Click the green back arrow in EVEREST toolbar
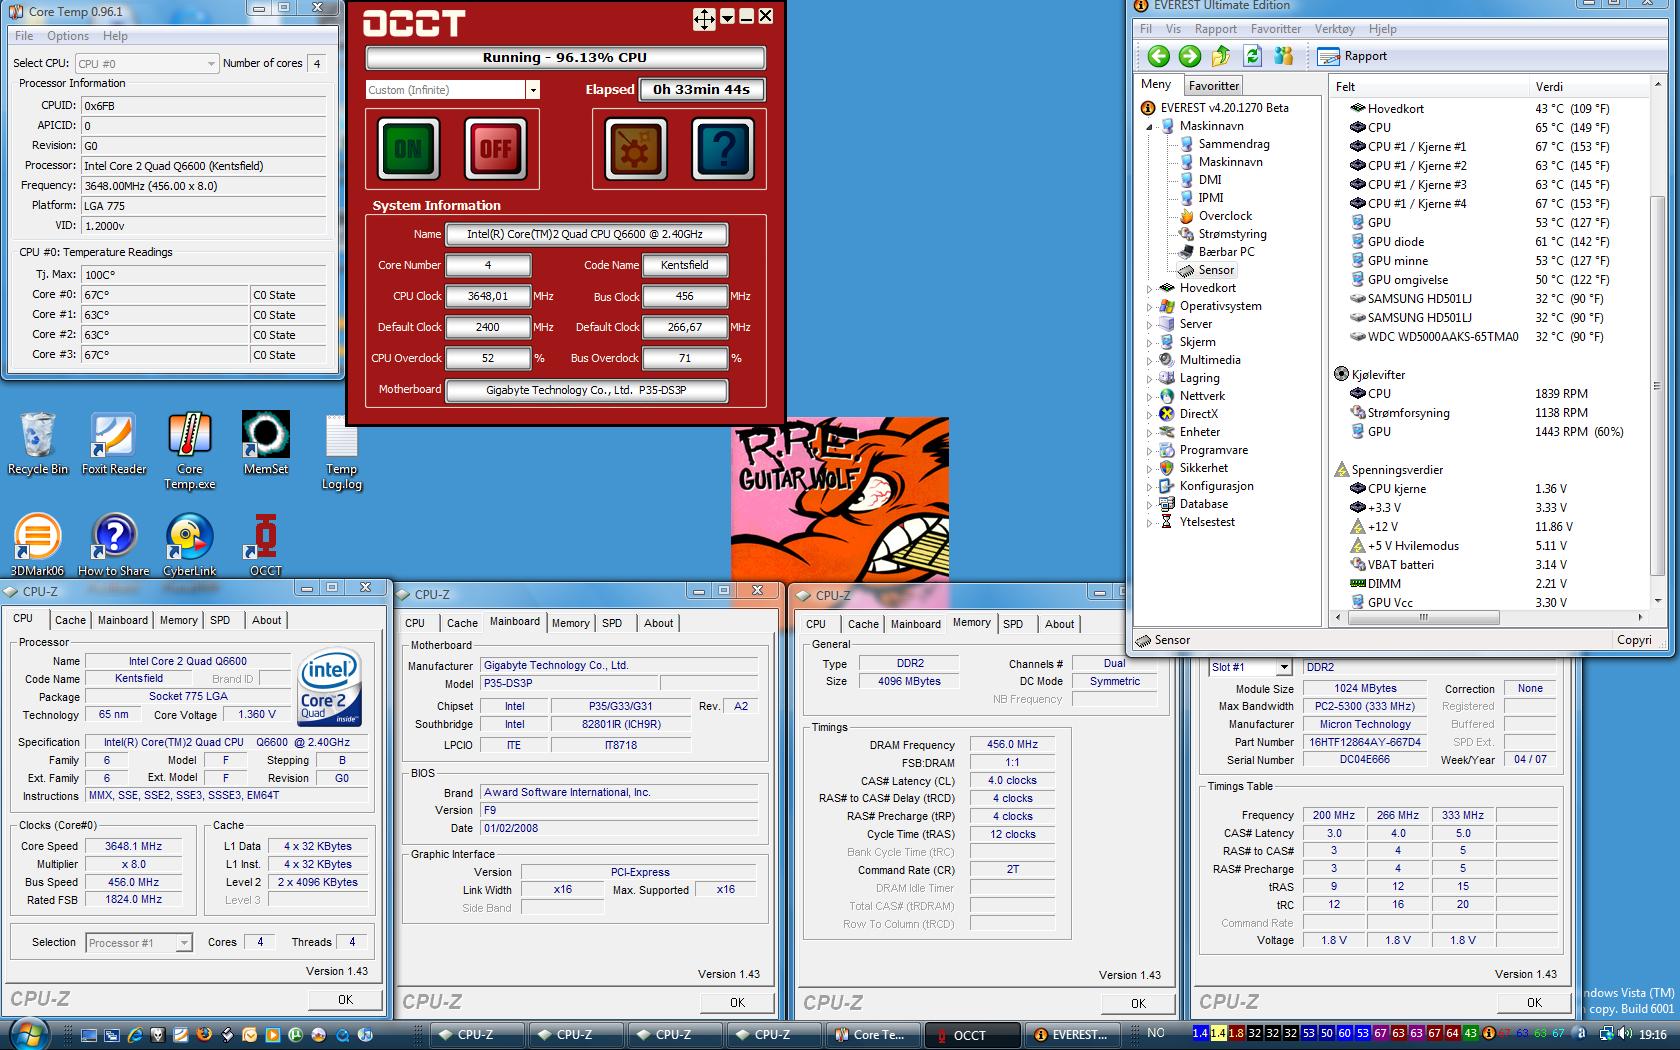Viewport: 1680px width, 1050px height. pyautogui.click(x=1158, y=56)
